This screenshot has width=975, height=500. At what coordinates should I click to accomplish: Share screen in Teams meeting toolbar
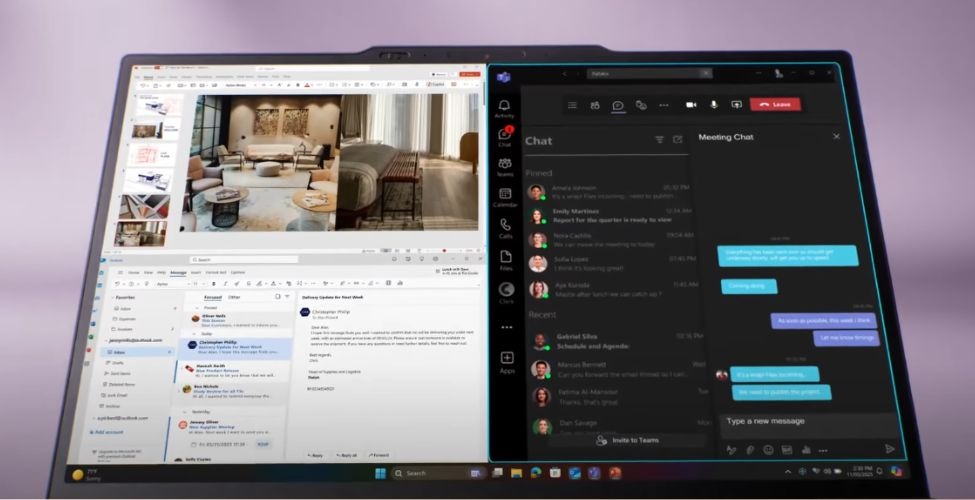[x=736, y=104]
